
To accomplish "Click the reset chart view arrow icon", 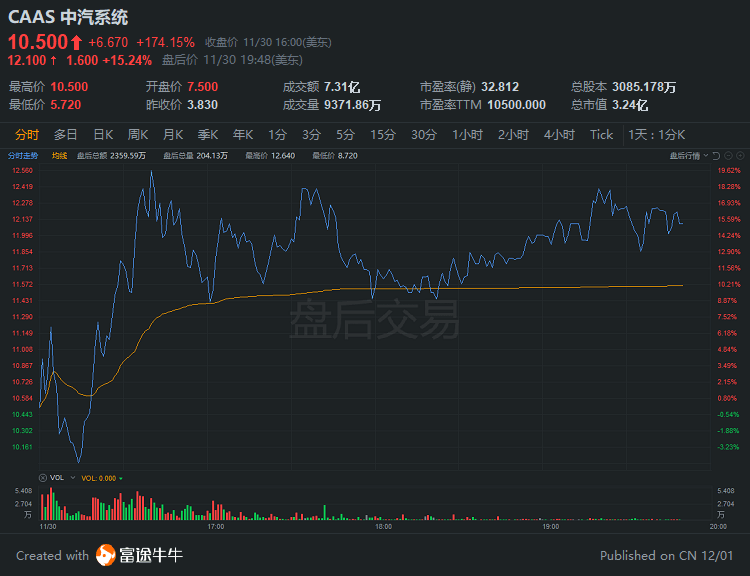I will click(x=716, y=156).
